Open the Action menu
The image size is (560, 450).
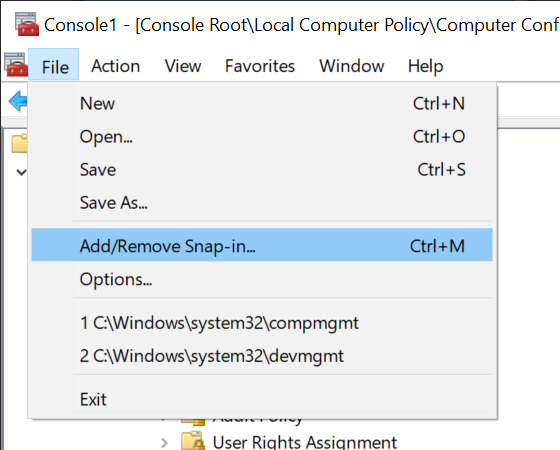click(115, 66)
